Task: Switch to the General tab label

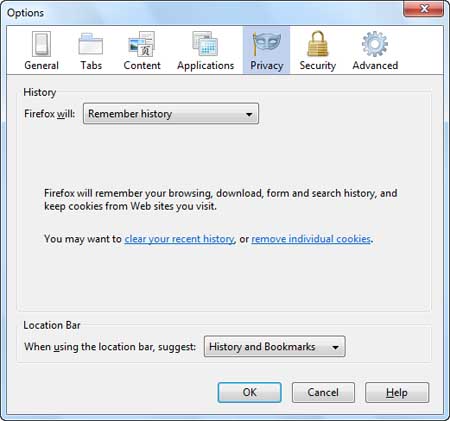Action: 41,65
